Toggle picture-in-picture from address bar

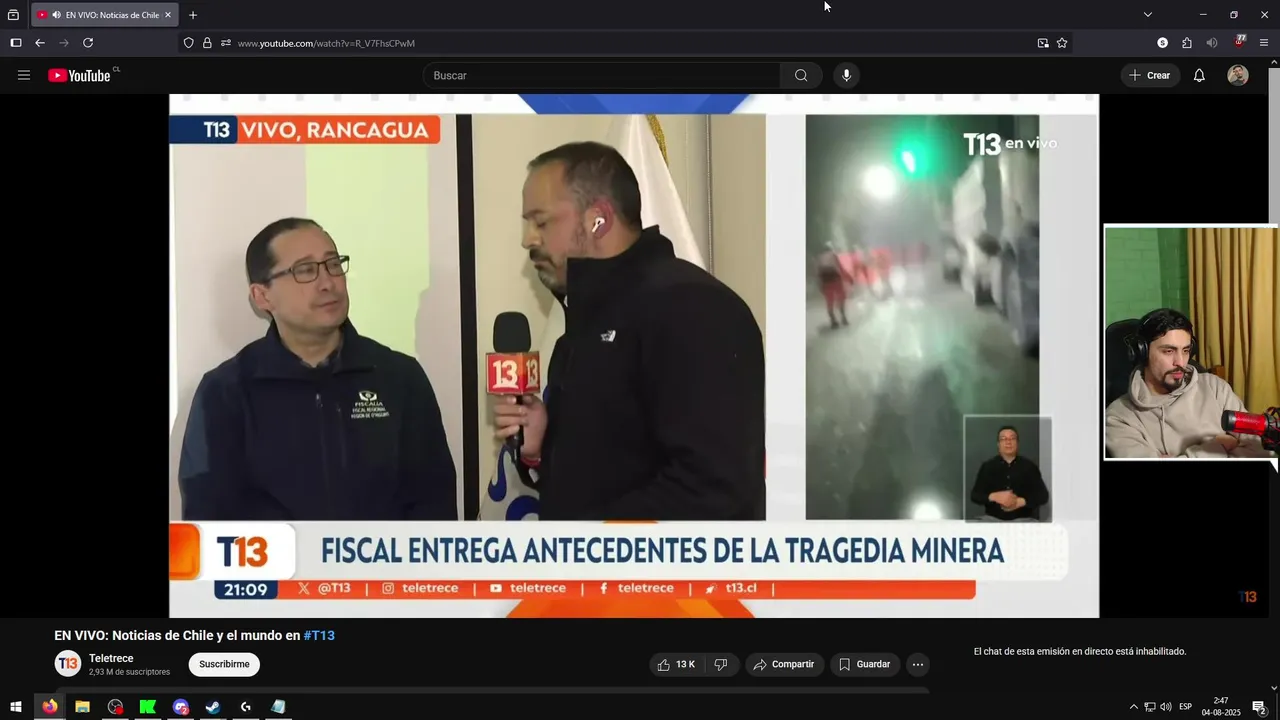[x=1043, y=43]
